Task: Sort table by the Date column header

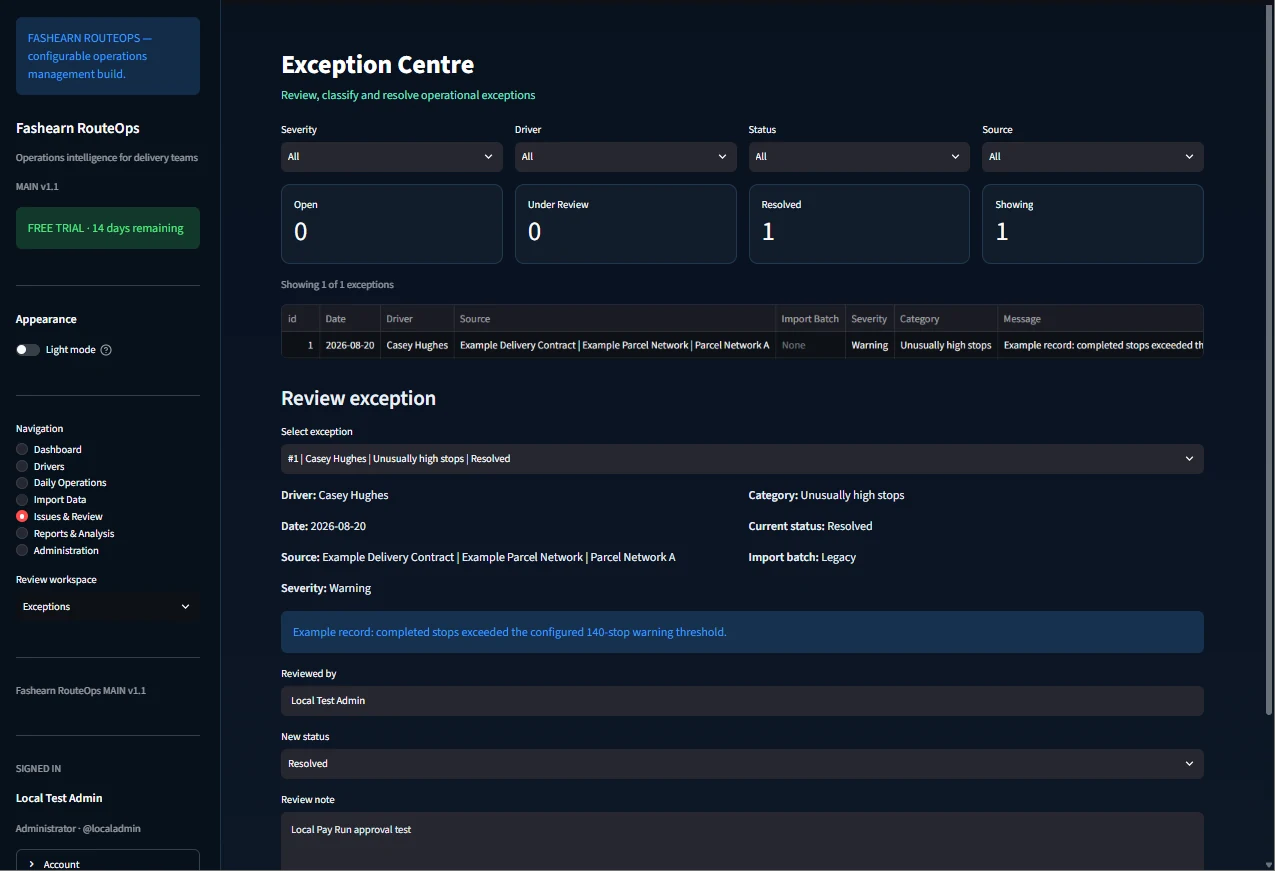Action: 350,319
